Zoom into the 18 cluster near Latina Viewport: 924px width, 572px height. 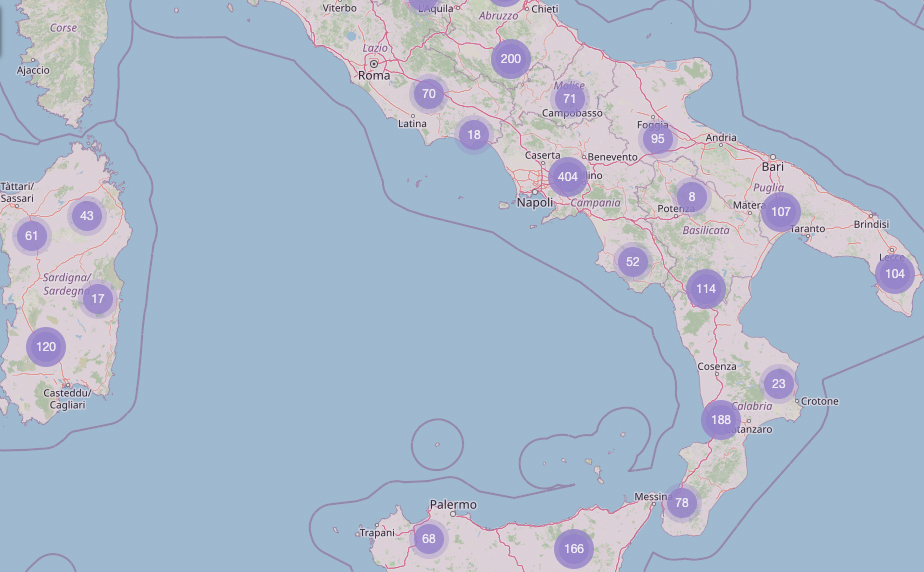(x=474, y=135)
